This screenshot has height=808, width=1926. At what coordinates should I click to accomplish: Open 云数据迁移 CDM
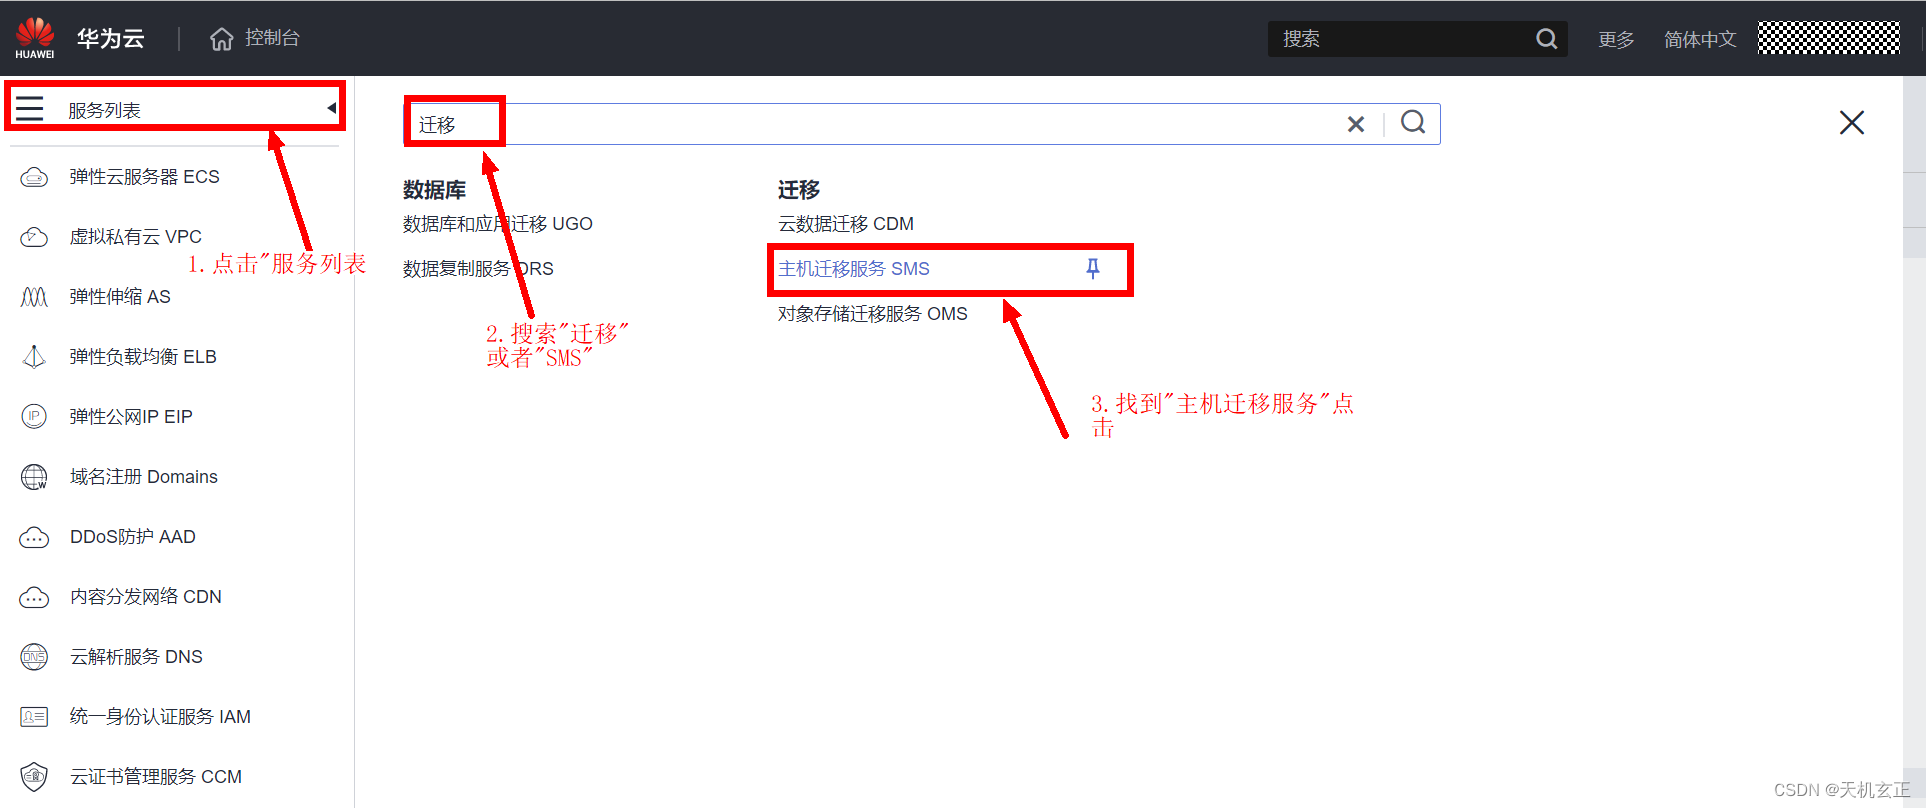point(846,224)
